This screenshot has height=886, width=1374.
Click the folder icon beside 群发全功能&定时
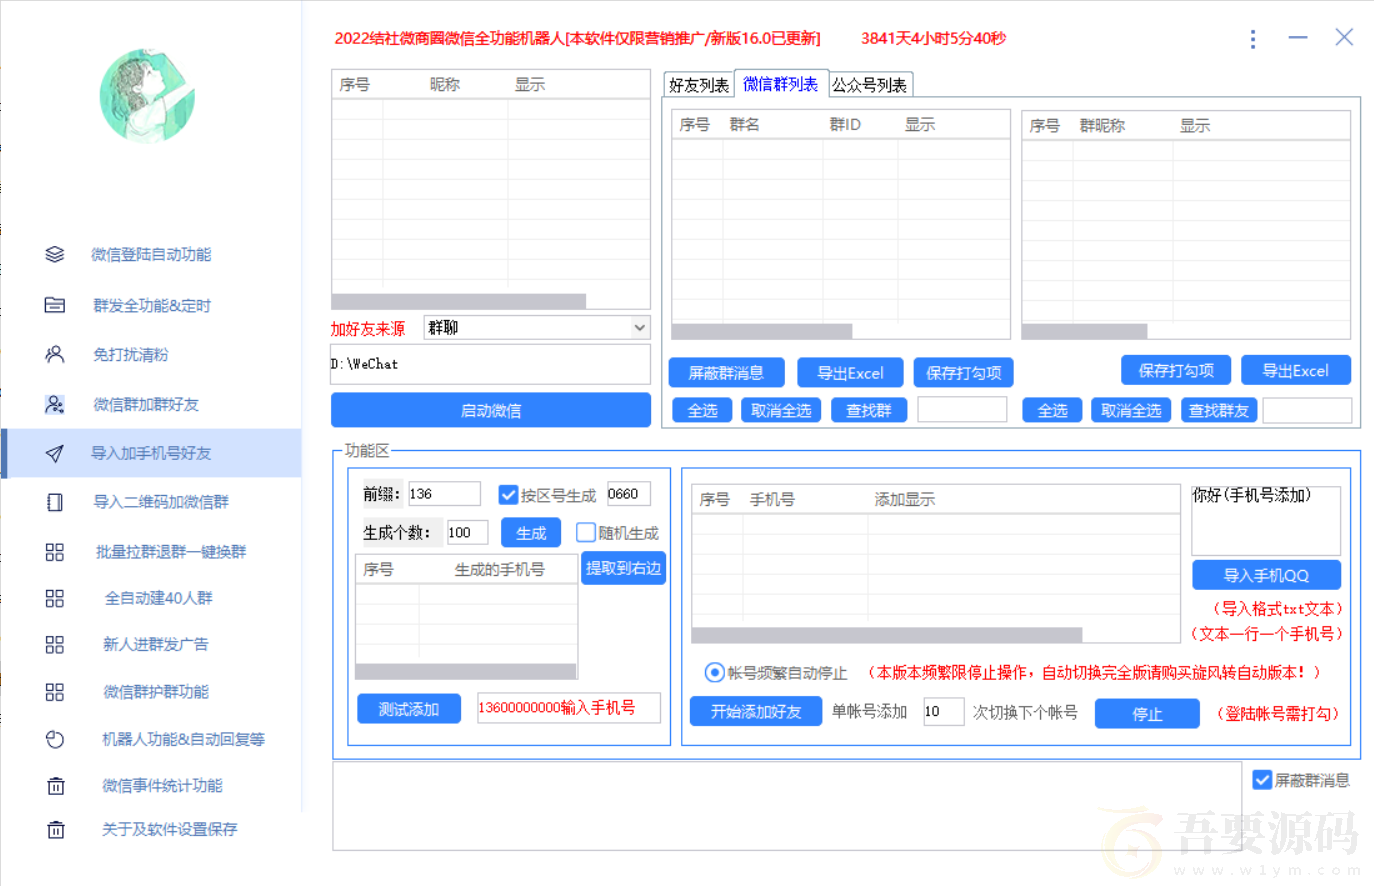(x=55, y=305)
